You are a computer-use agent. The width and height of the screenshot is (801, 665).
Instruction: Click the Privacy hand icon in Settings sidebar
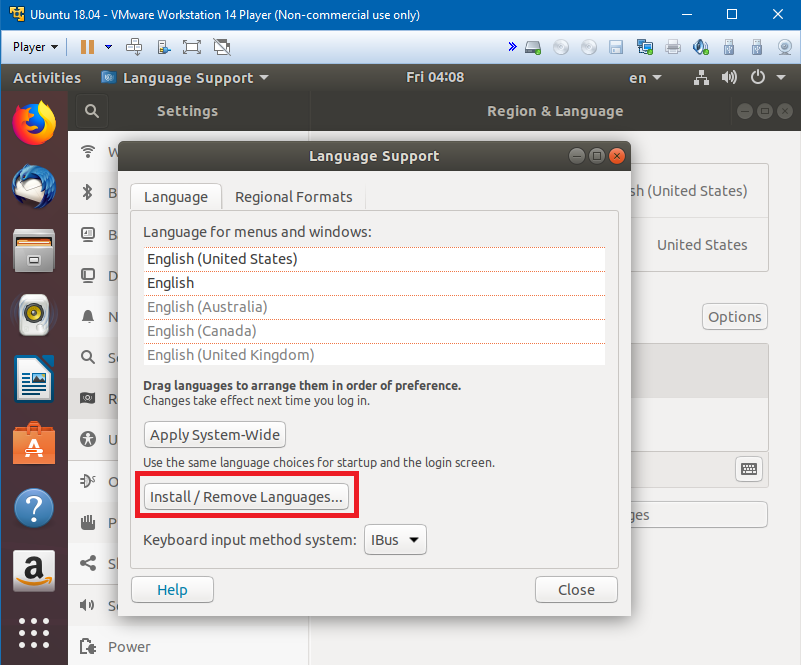[88, 522]
